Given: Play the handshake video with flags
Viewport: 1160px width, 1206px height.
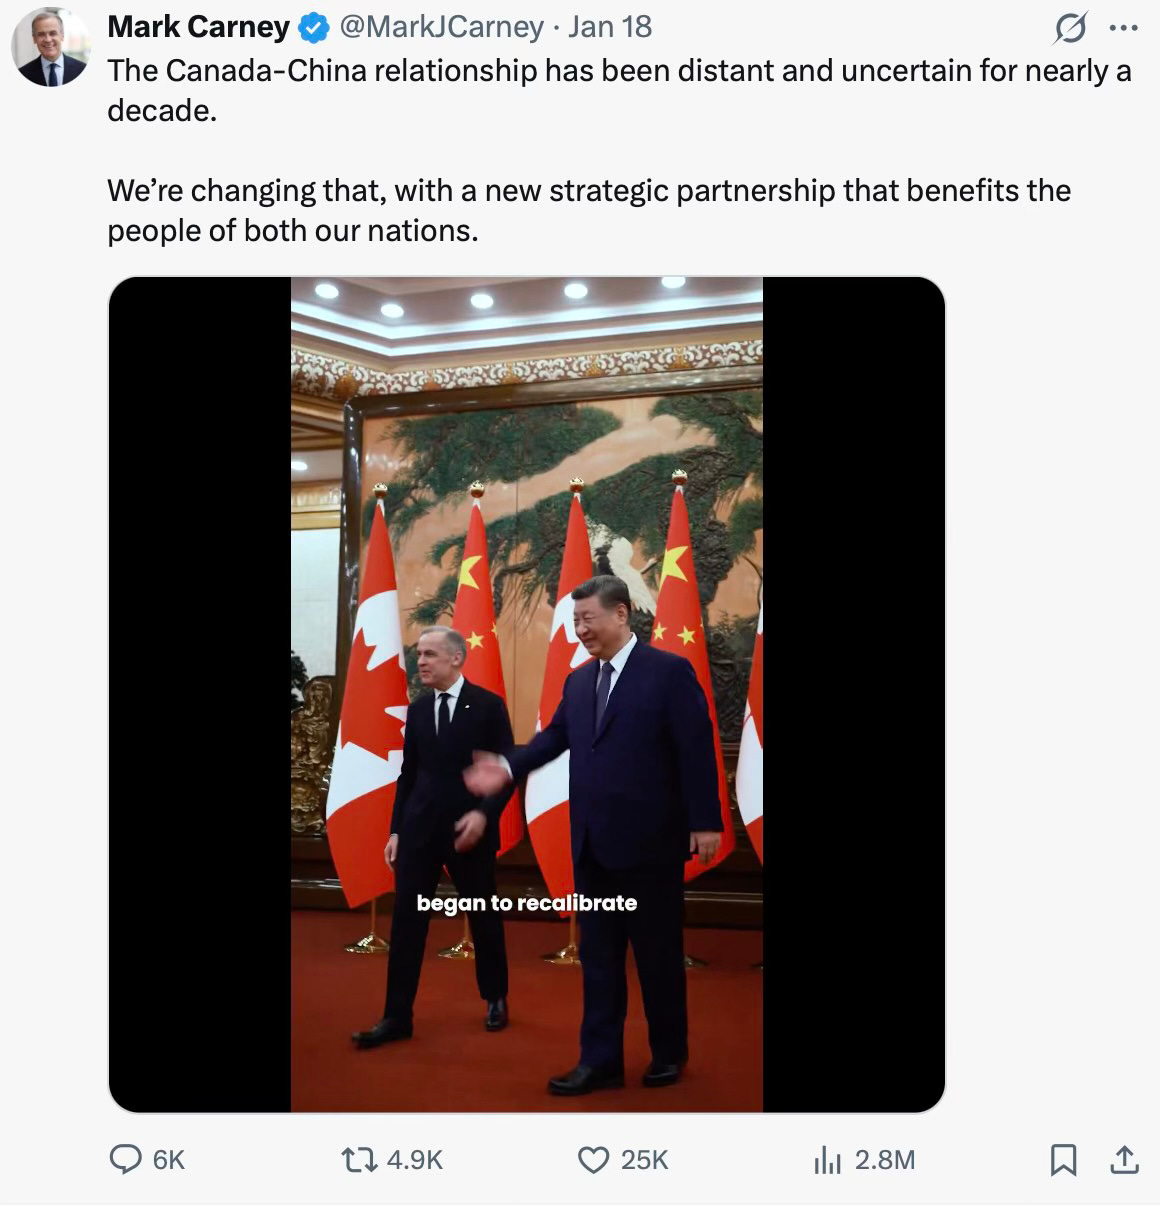Looking at the screenshot, I should (527, 694).
